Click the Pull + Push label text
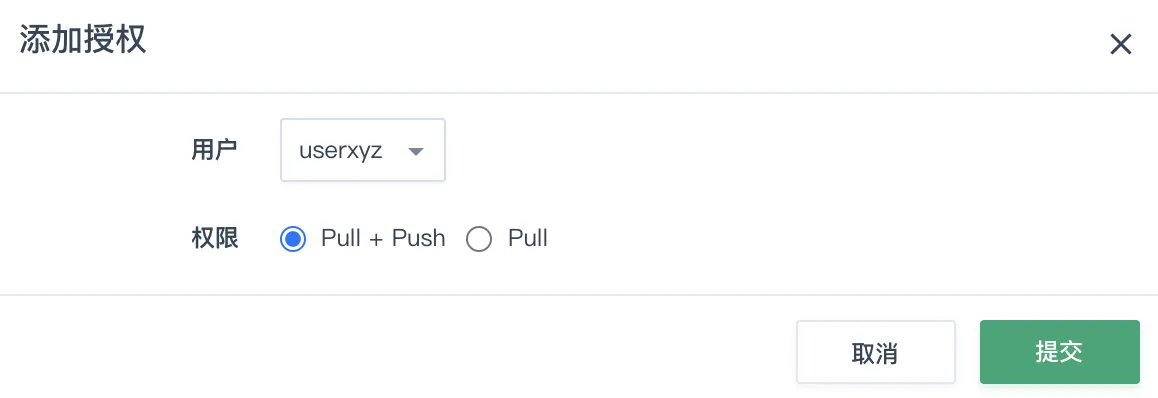Viewport: 1158px width, 398px height. (383, 239)
